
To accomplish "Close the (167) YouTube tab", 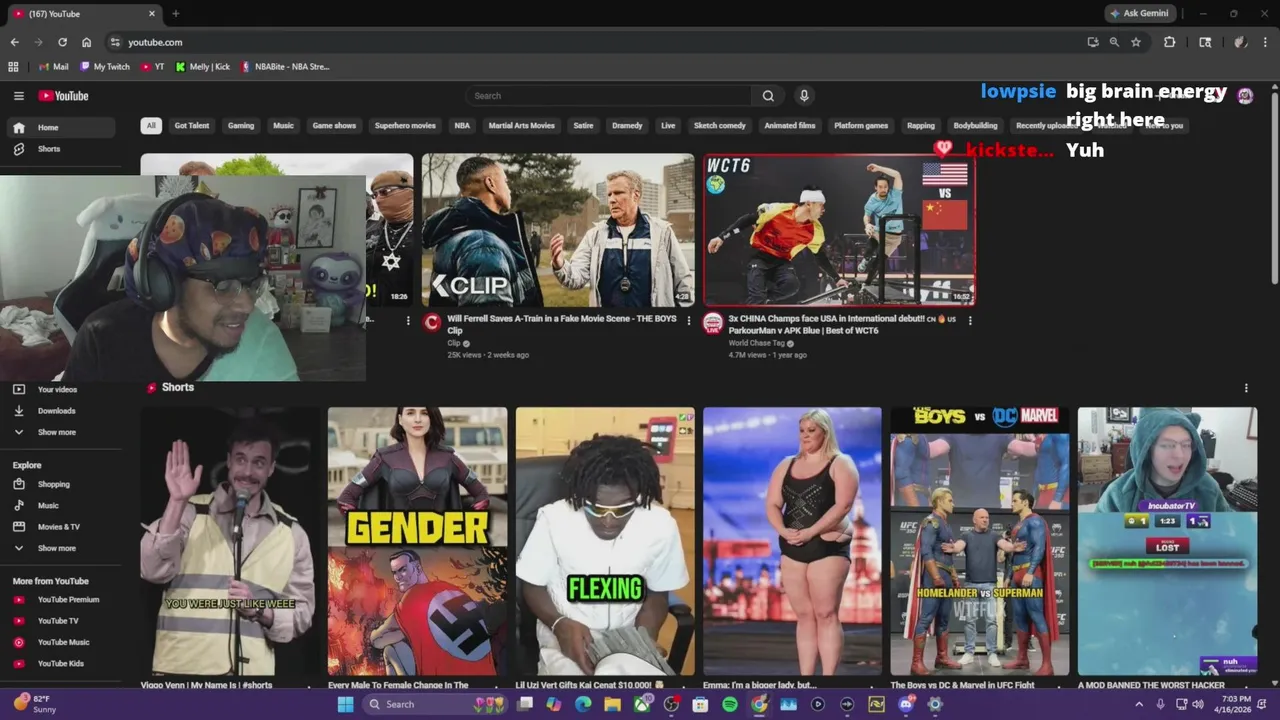I will coord(152,14).
